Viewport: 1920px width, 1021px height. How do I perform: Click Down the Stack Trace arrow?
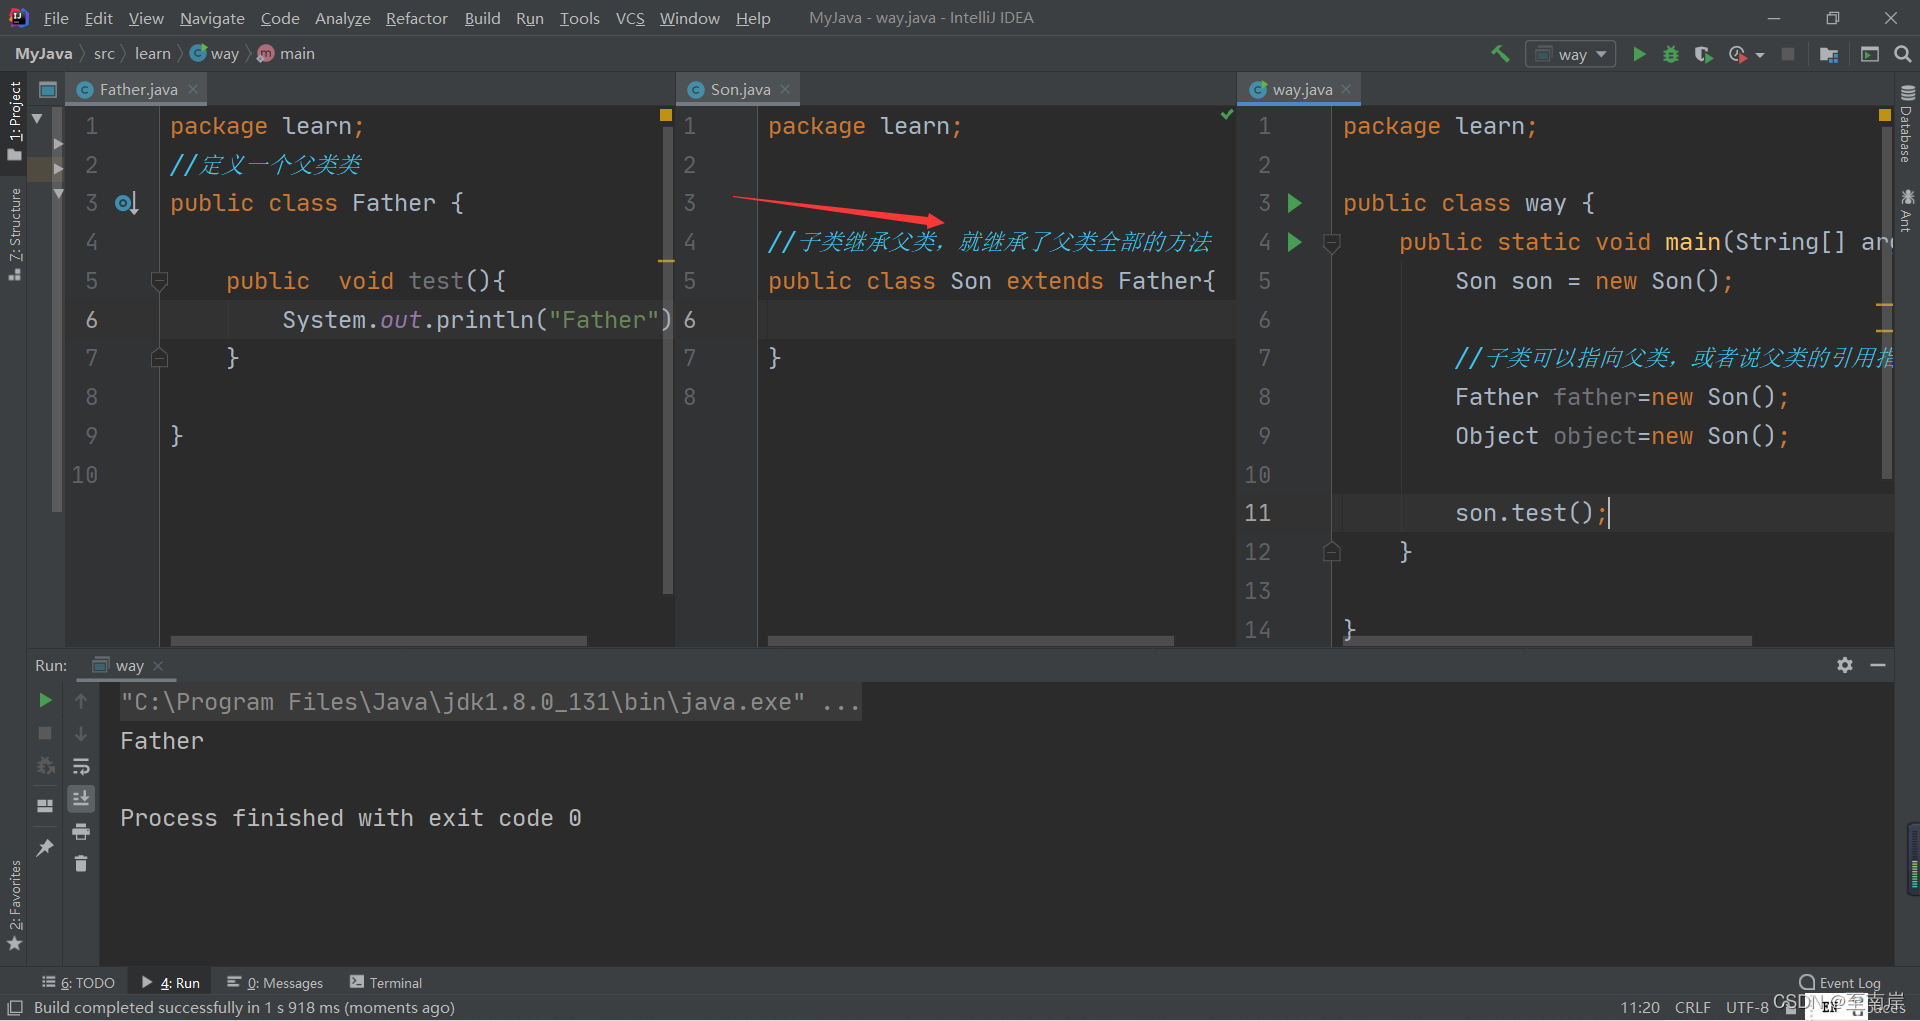[x=81, y=733]
